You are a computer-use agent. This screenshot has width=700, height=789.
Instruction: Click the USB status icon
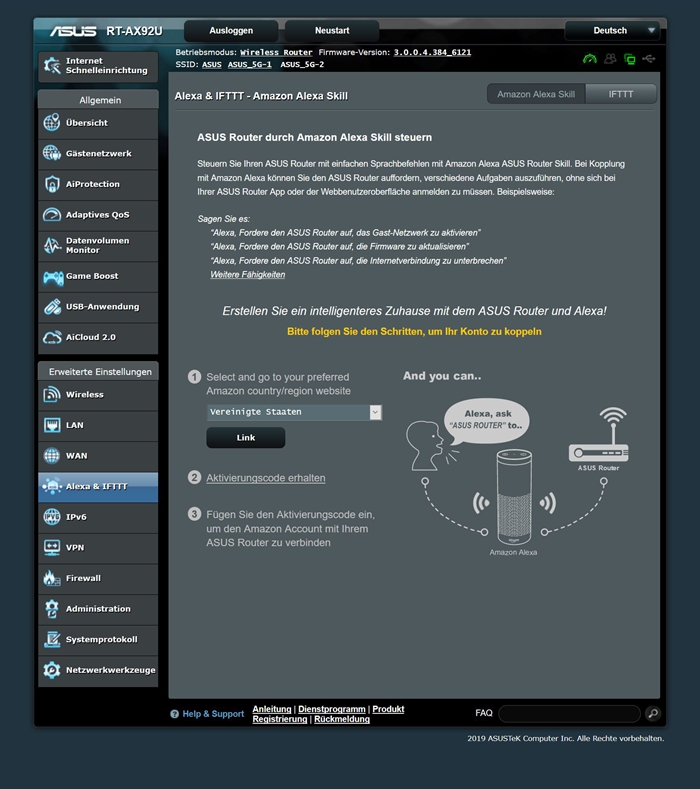point(649,59)
